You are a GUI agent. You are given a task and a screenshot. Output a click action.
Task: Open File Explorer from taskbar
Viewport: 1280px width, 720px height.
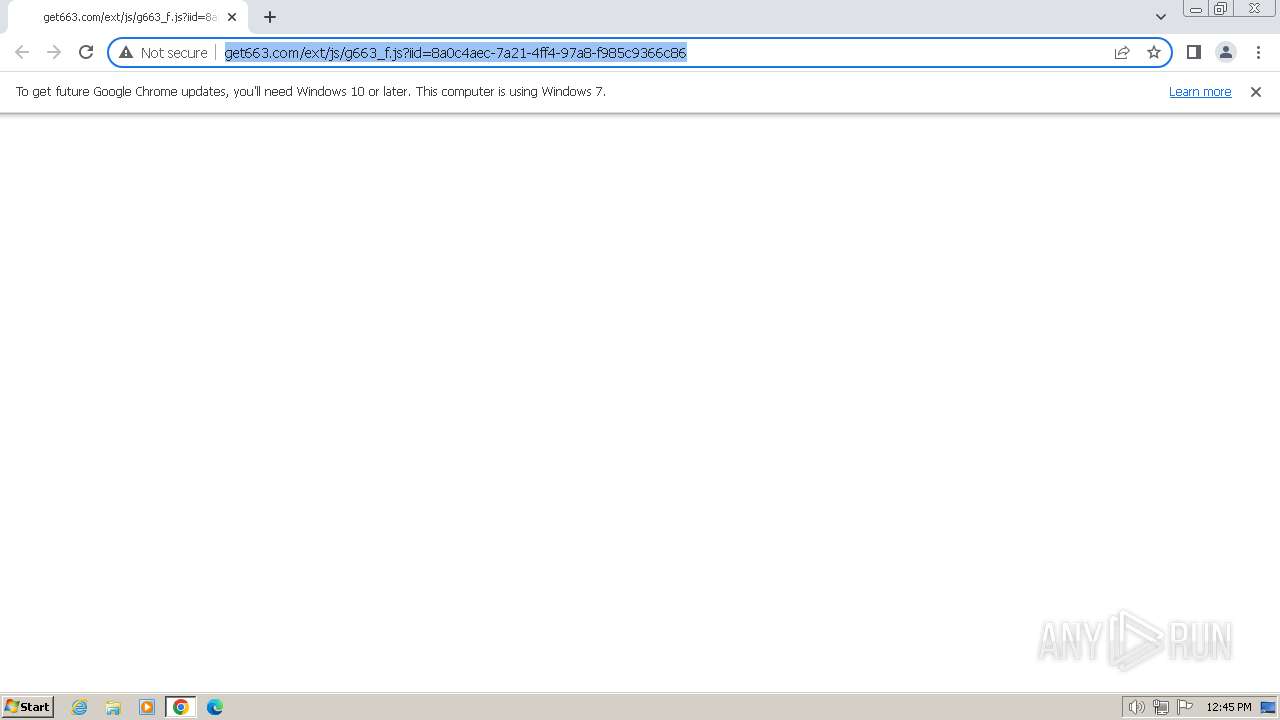pos(113,707)
